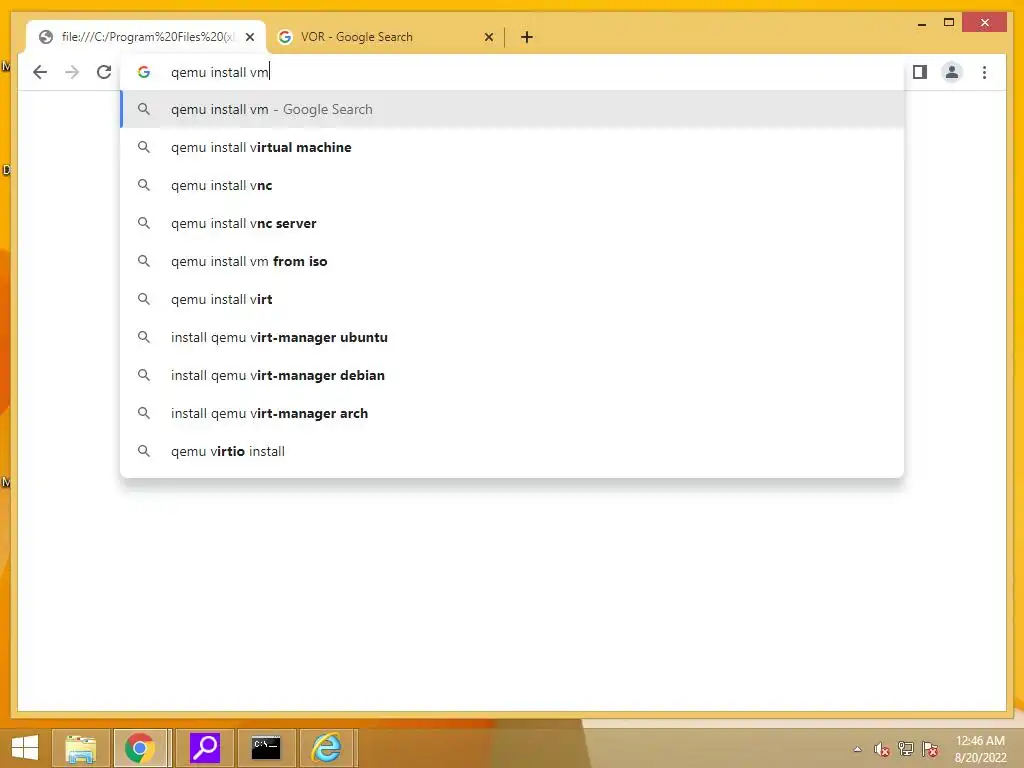Close the VOR - Google Search tab
Viewport: 1024px width, 768px height.
click(x=488, y=37)
